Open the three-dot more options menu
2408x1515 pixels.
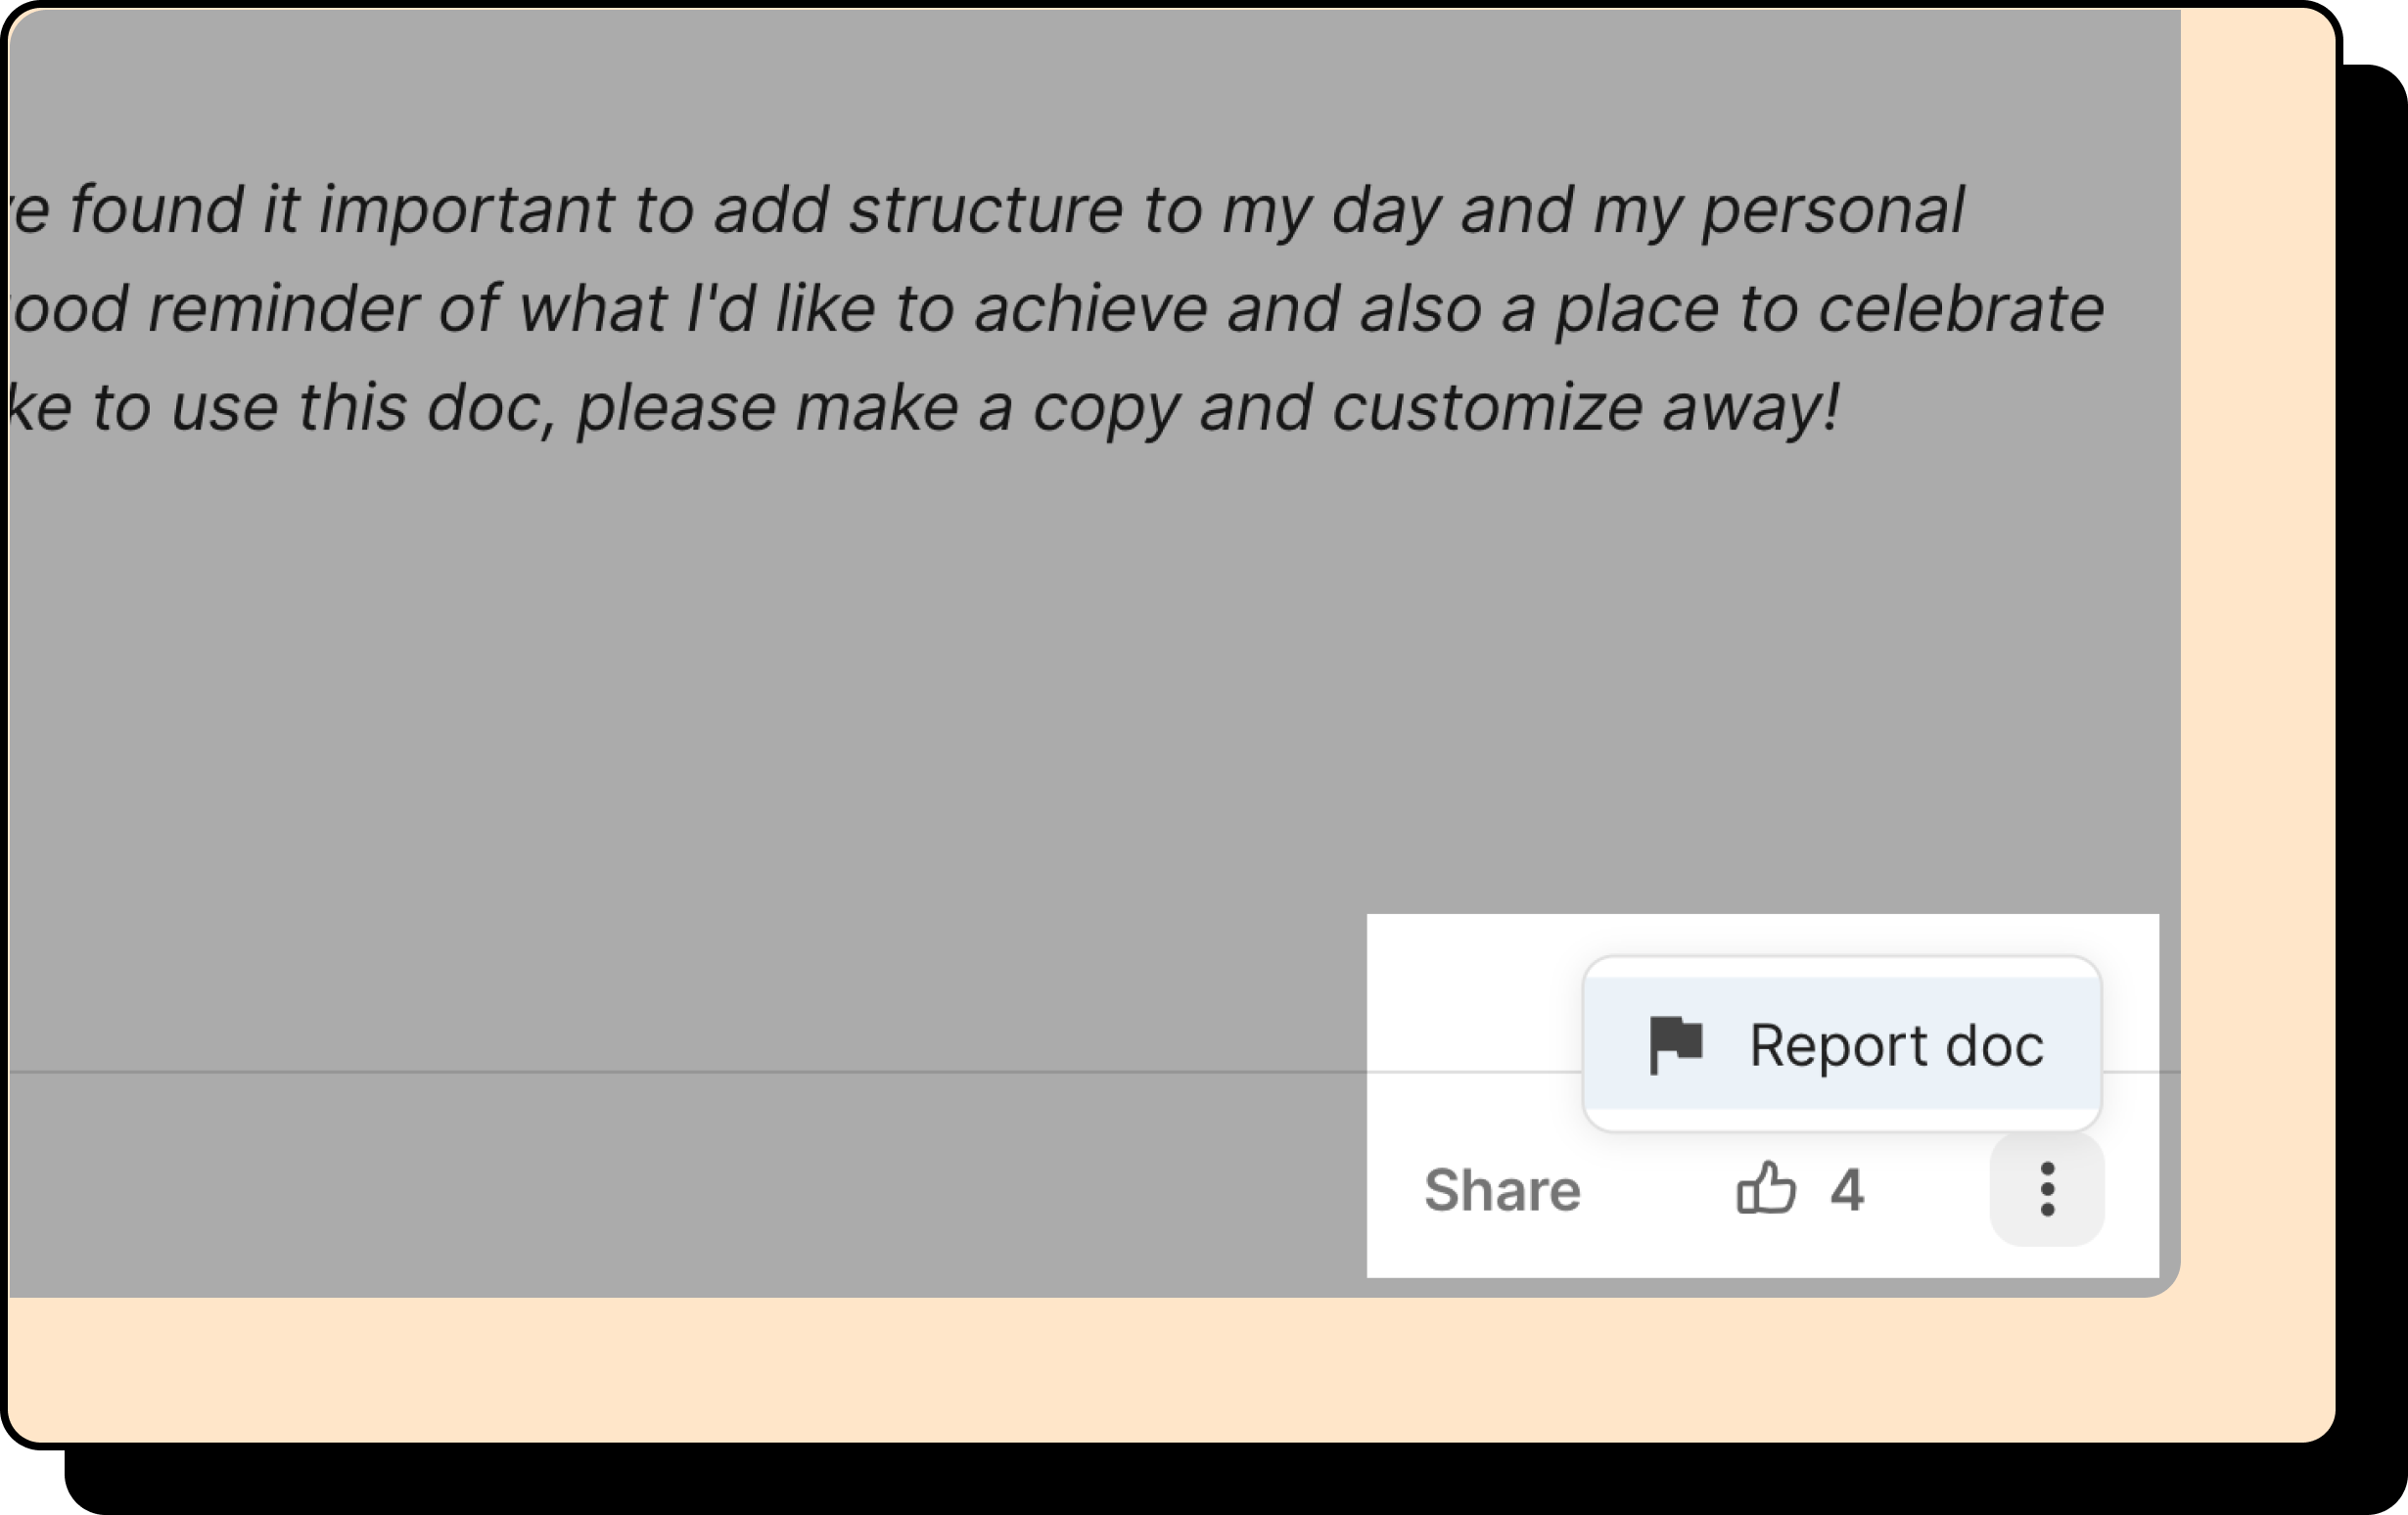tap(2047, 1189)
